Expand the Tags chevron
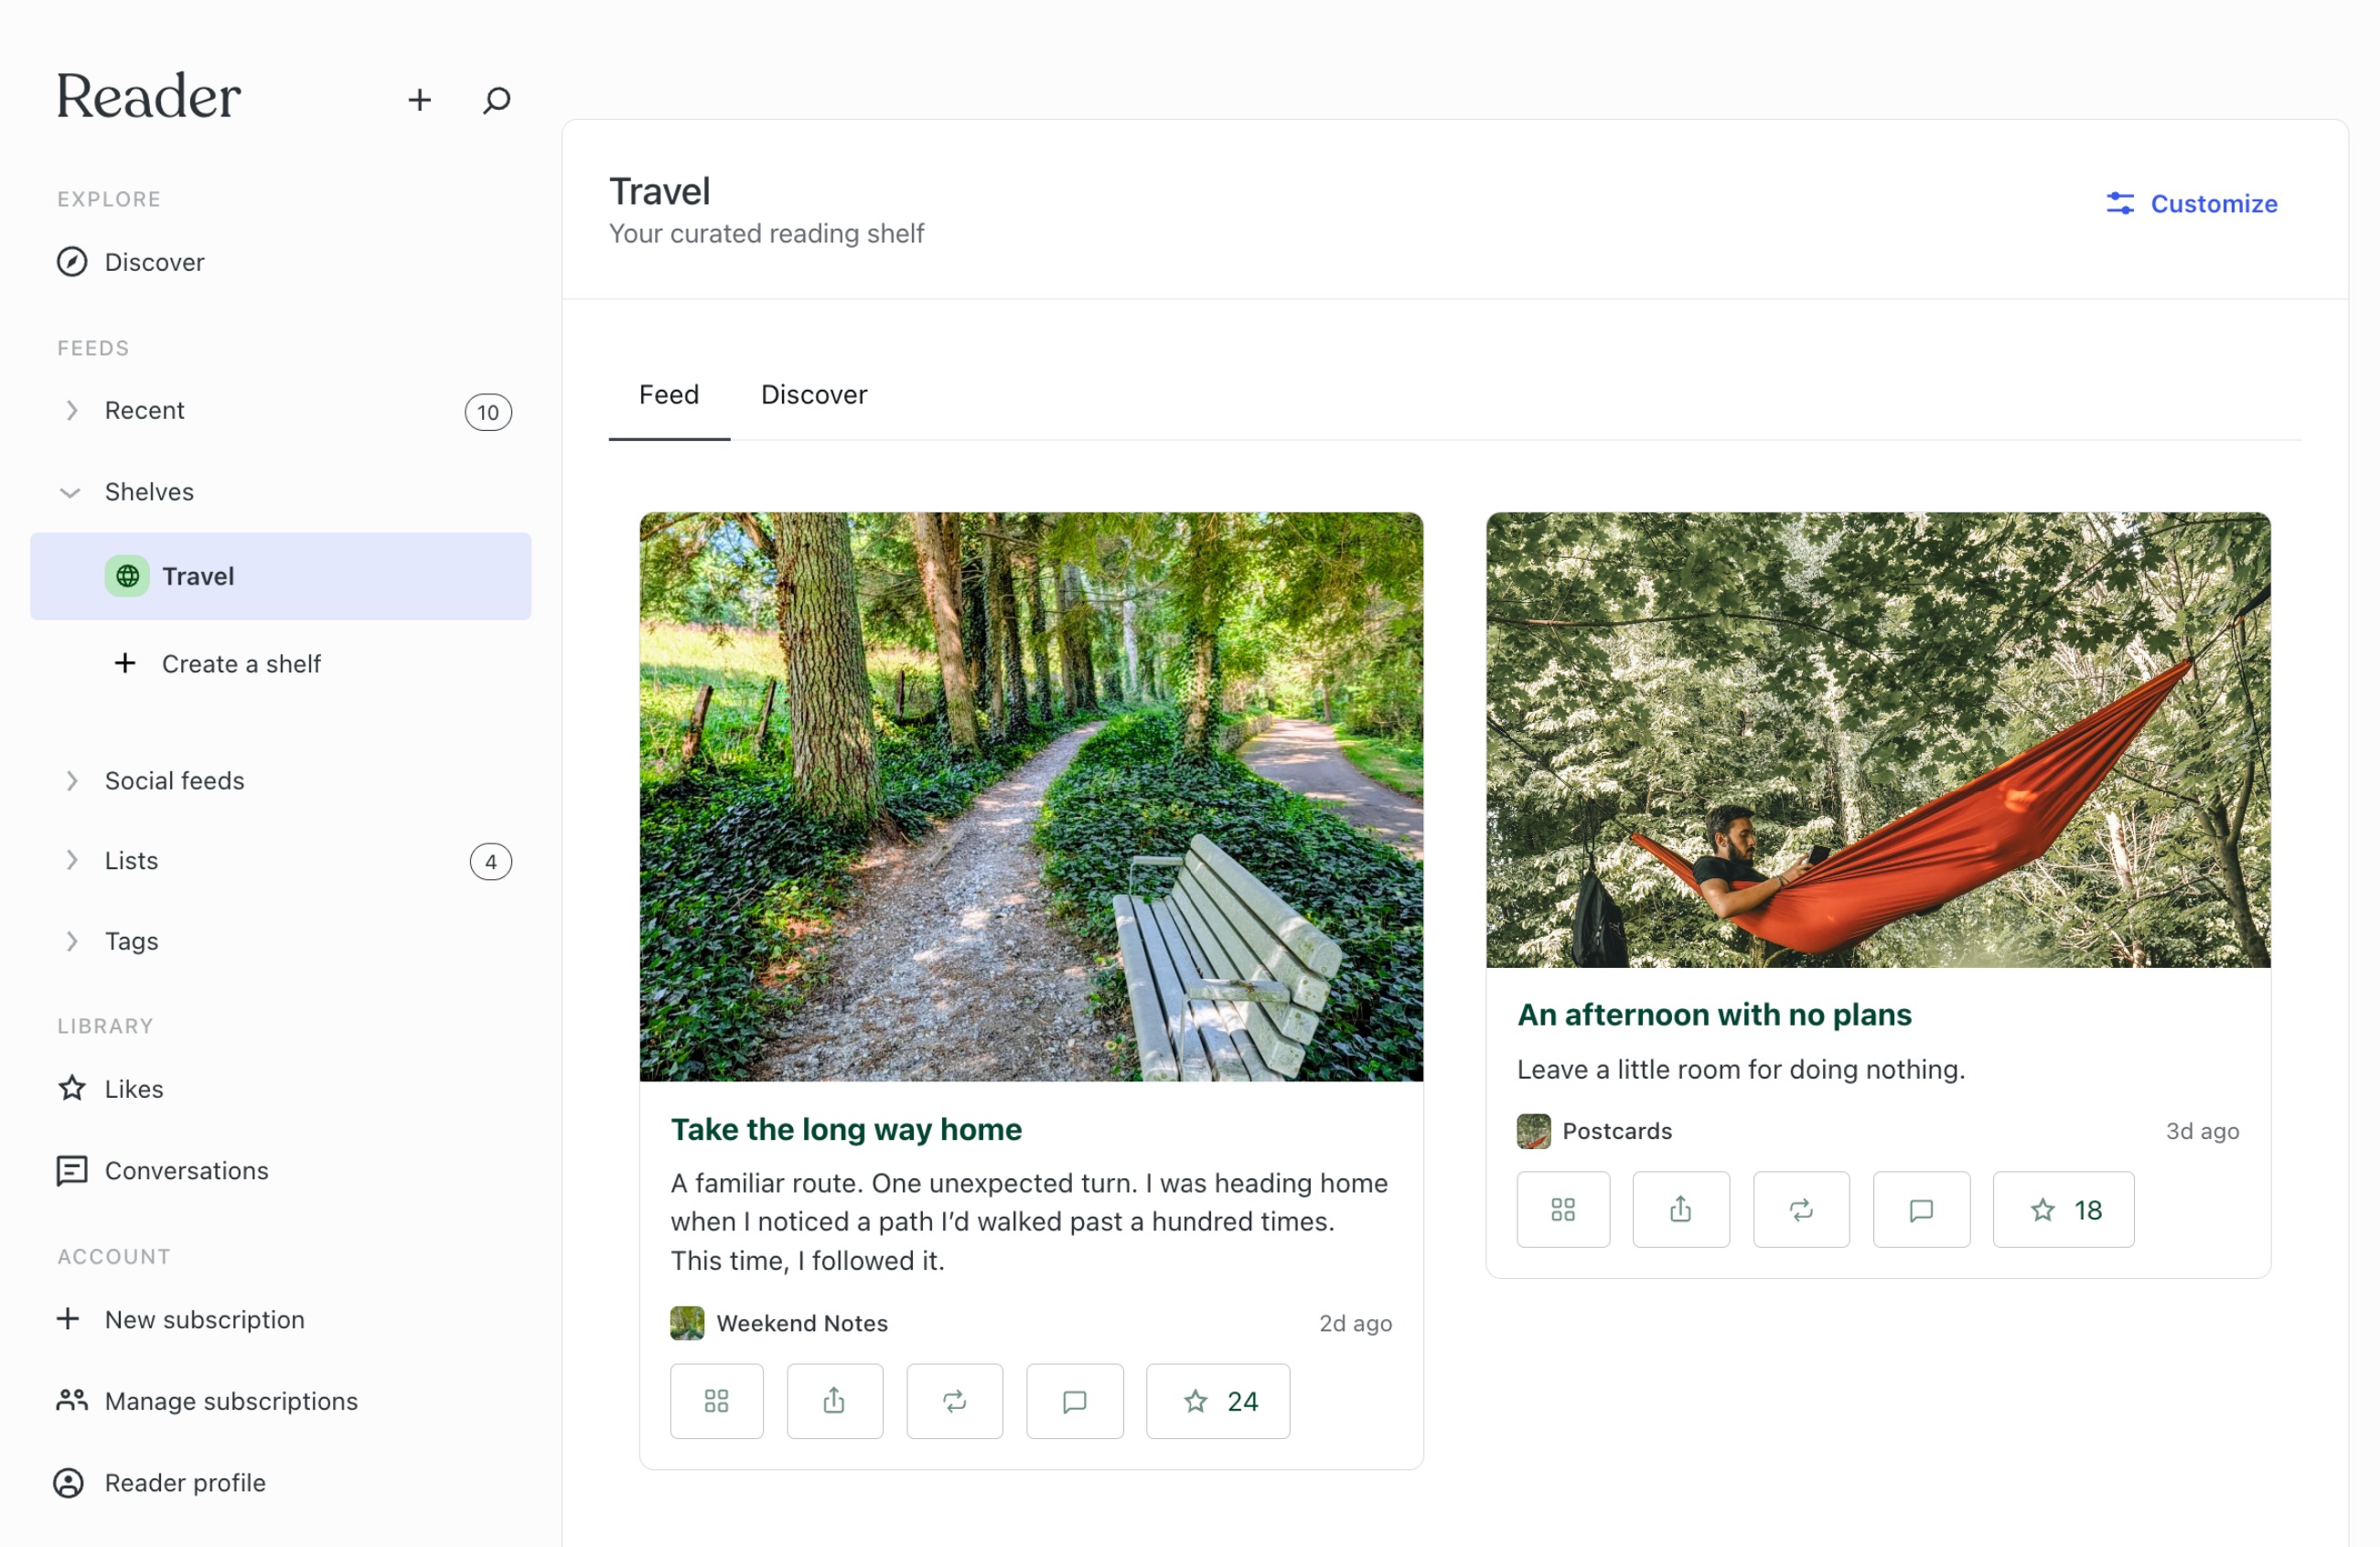The image size is (2380, 1547). coord(71,941)
